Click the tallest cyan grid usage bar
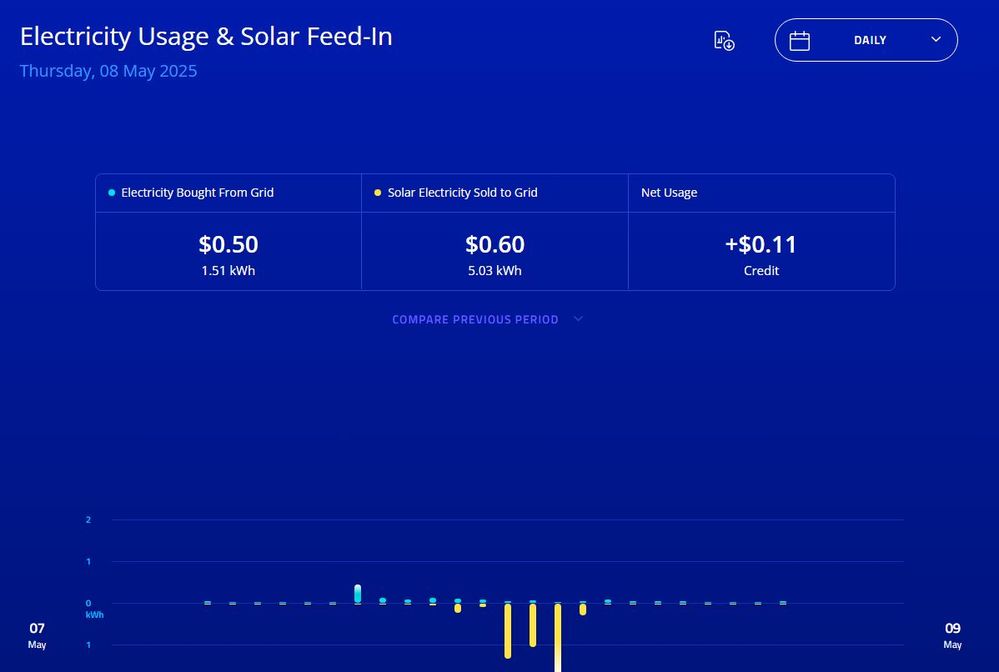This screenshot has width=999, height=672. tap(358, 594)
